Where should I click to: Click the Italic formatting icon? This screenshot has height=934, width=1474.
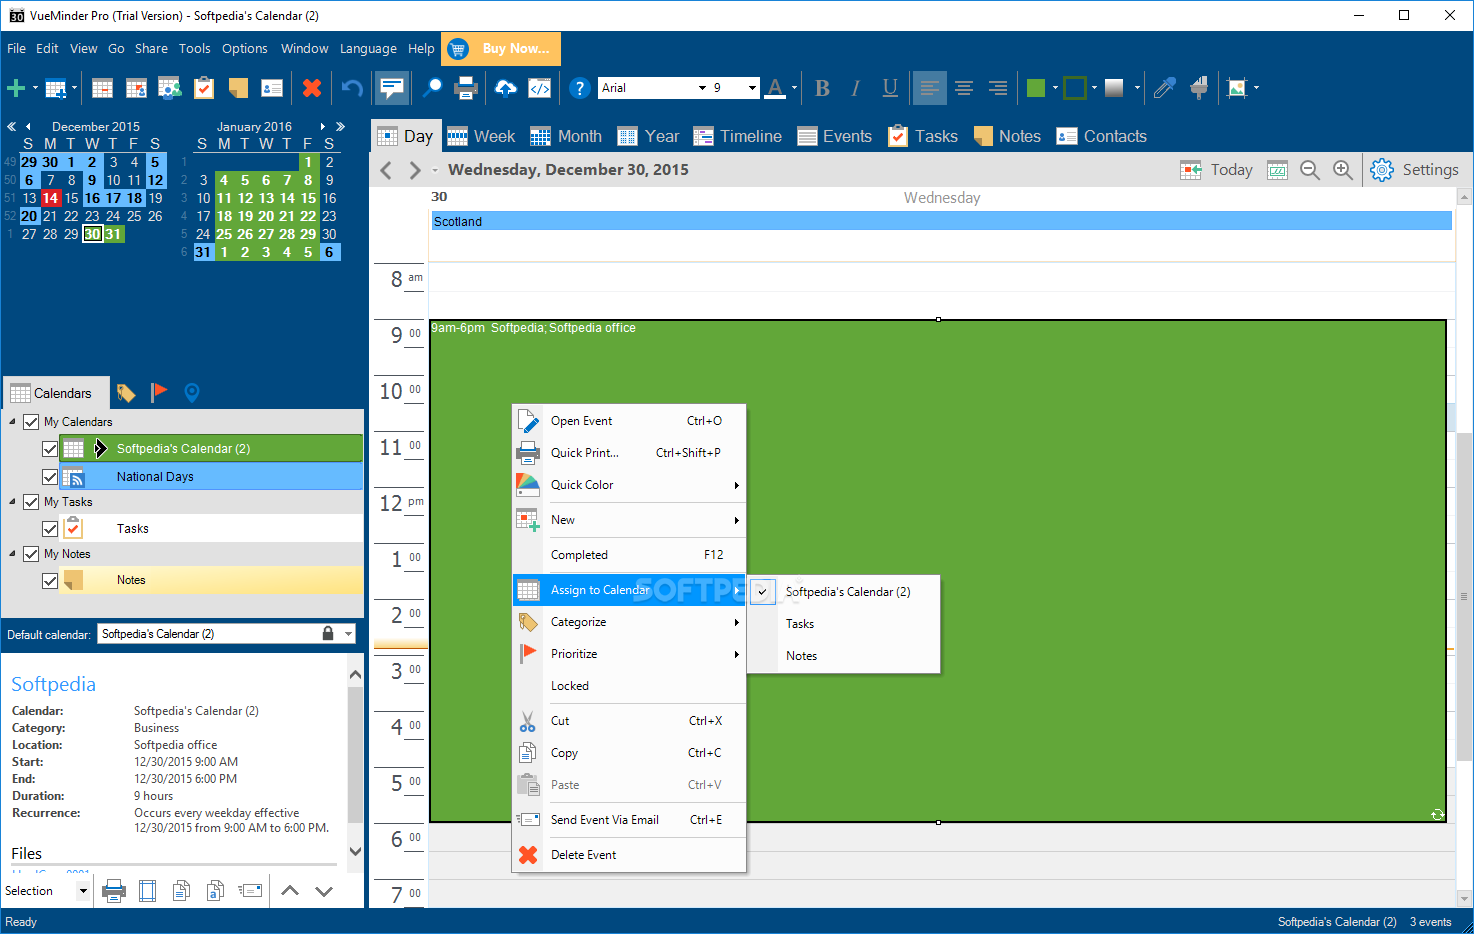coord(856,88)
